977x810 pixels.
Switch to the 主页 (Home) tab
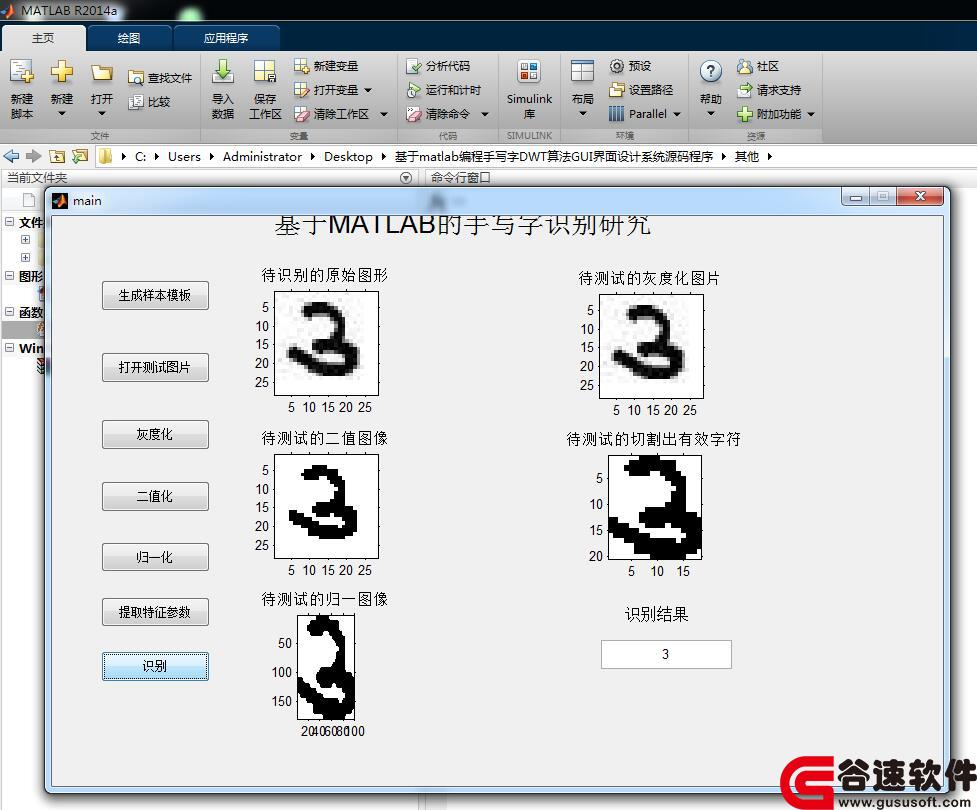pos(43,38)
